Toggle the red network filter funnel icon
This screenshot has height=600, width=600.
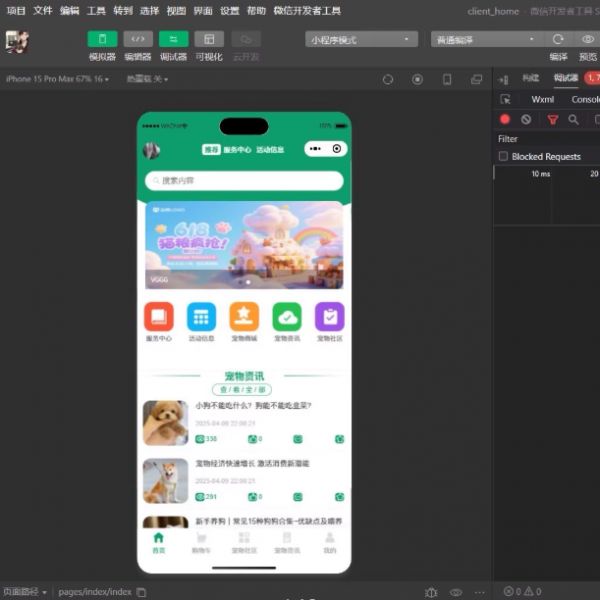point(552,120)
